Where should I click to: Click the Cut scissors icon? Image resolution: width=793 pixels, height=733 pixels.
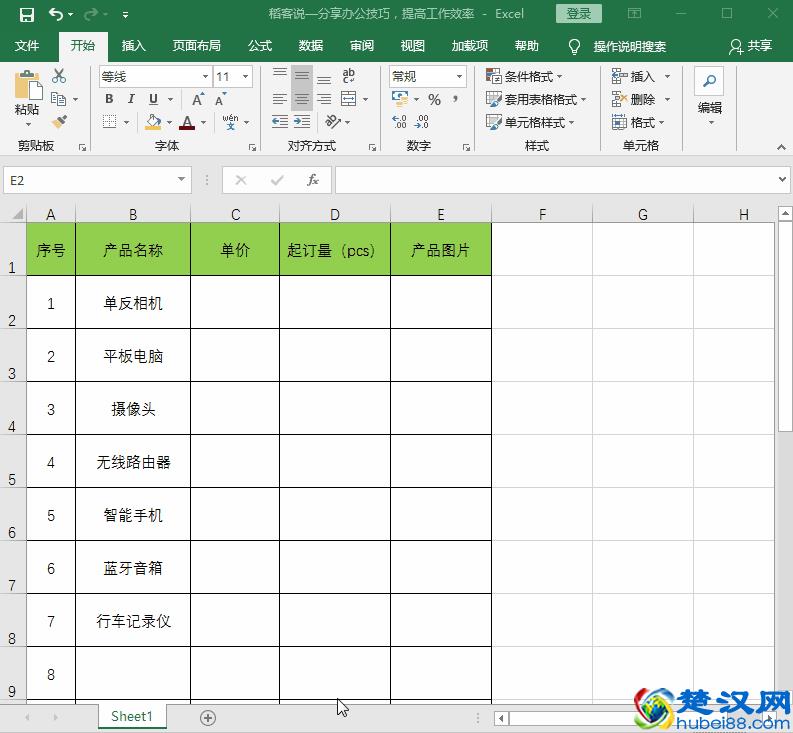point(59,76)
